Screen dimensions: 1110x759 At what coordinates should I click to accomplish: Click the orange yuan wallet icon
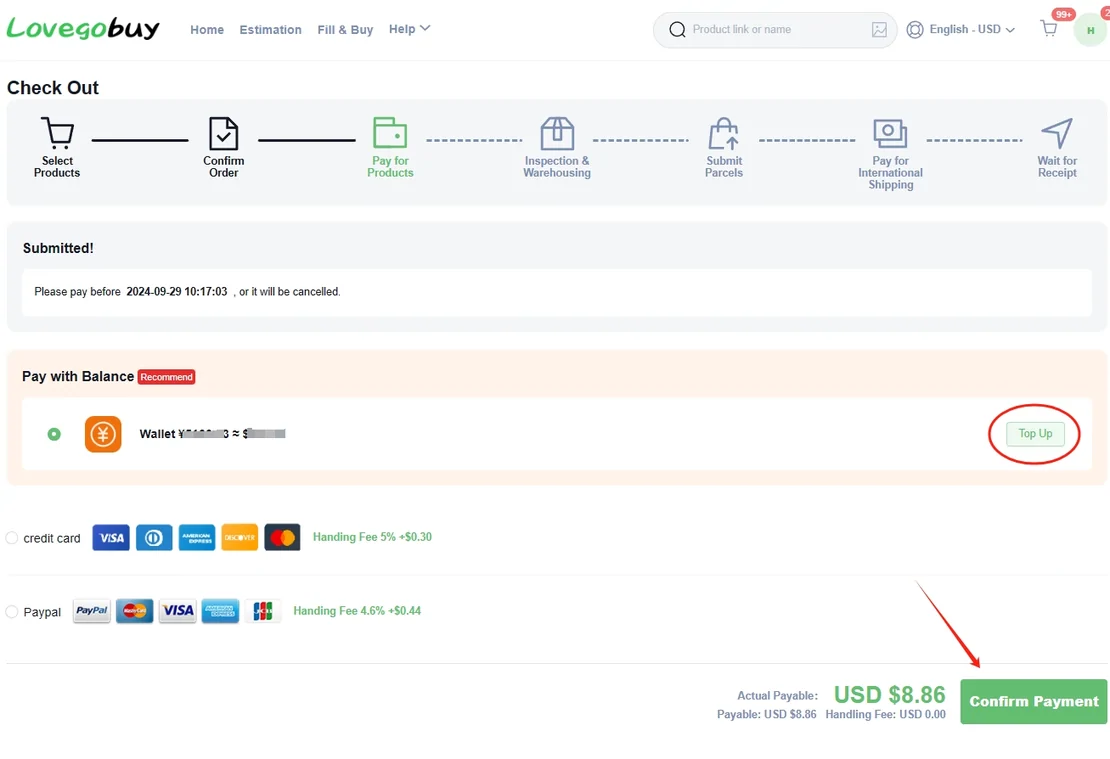pyautogui.click(x=103, y=433)
